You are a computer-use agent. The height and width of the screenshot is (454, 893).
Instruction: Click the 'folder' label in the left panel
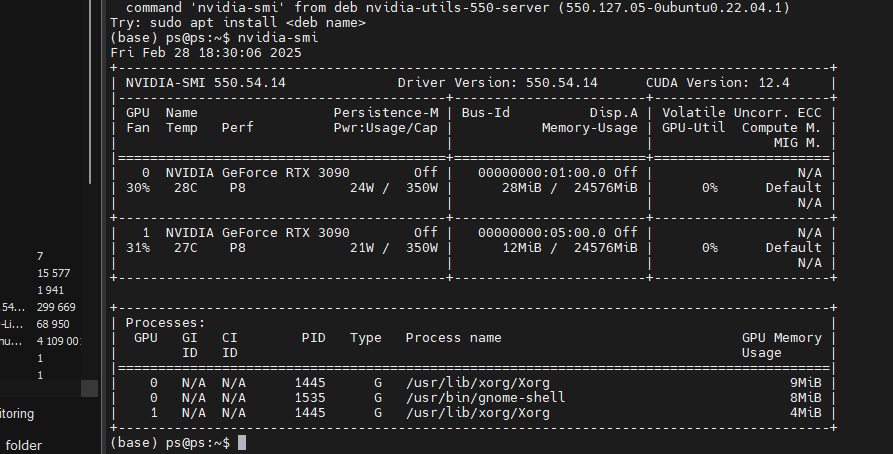tap(24, 445)
